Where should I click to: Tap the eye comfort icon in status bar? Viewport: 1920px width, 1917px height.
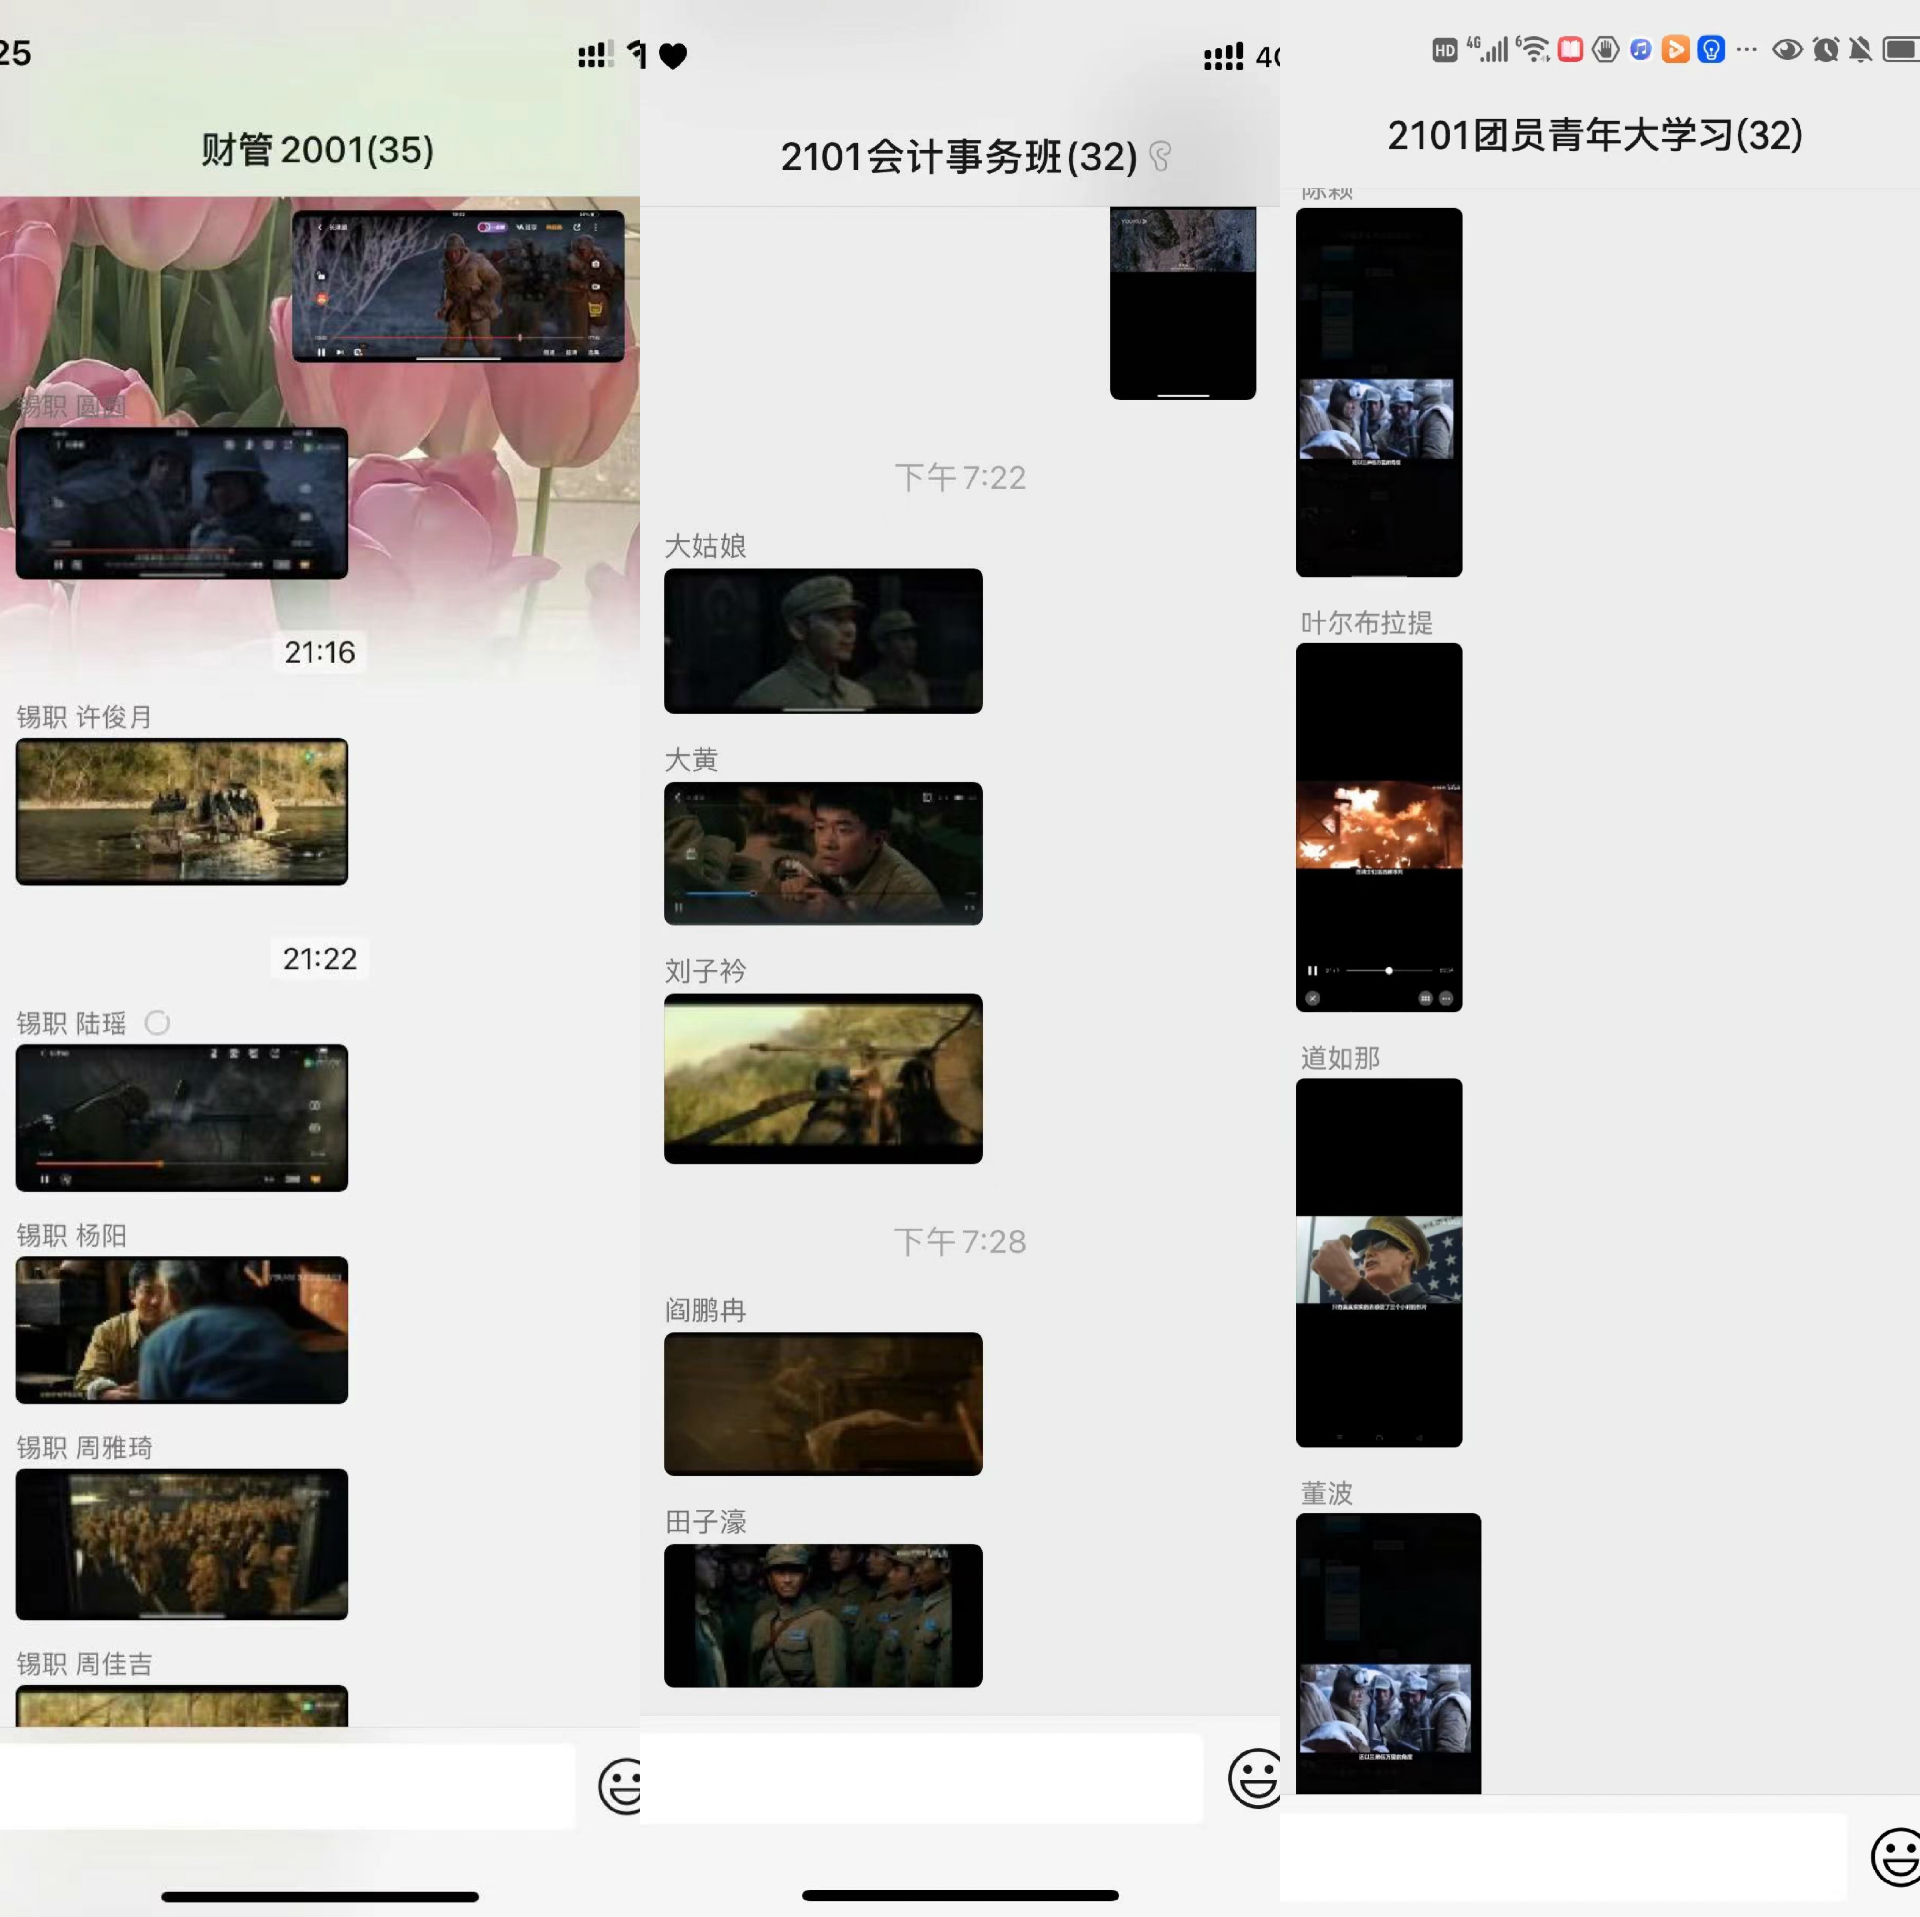tap(1787, 49)
